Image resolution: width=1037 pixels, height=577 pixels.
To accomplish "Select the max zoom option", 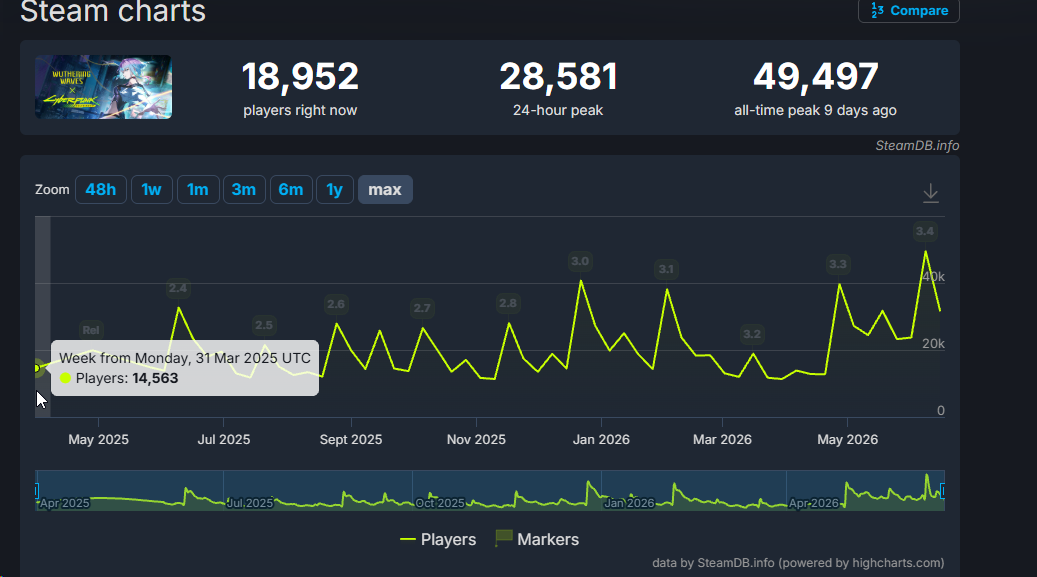I will point(385,190).
